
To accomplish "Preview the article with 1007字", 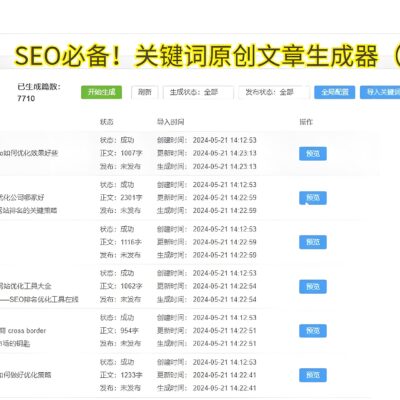I will point(313,153).
